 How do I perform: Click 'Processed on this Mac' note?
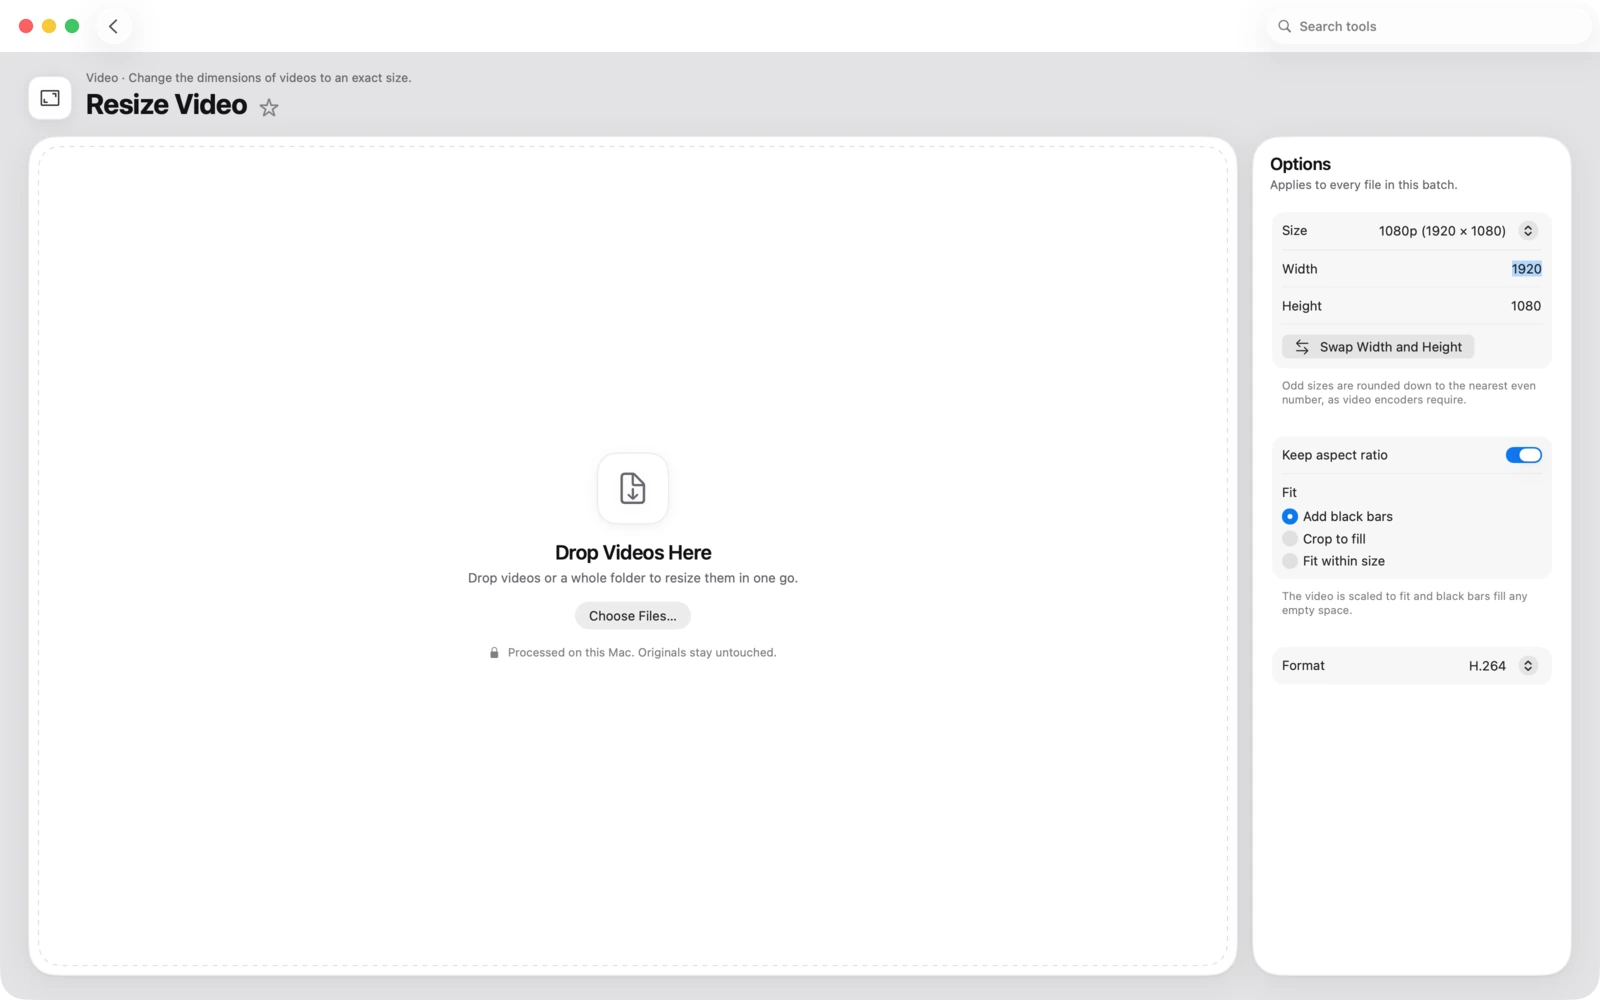click(x=642, y=653)
